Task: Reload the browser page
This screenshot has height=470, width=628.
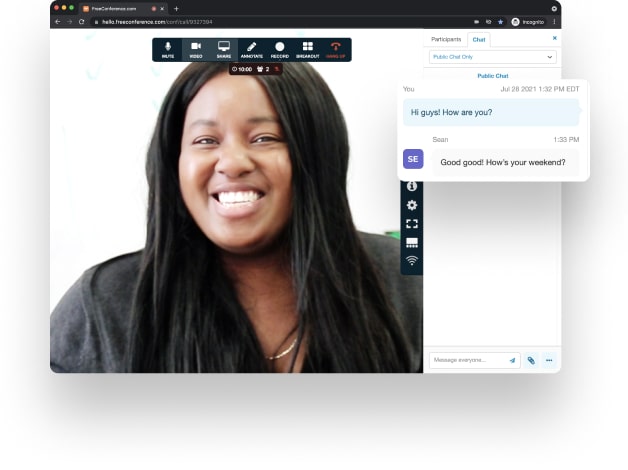Action: 82,22
